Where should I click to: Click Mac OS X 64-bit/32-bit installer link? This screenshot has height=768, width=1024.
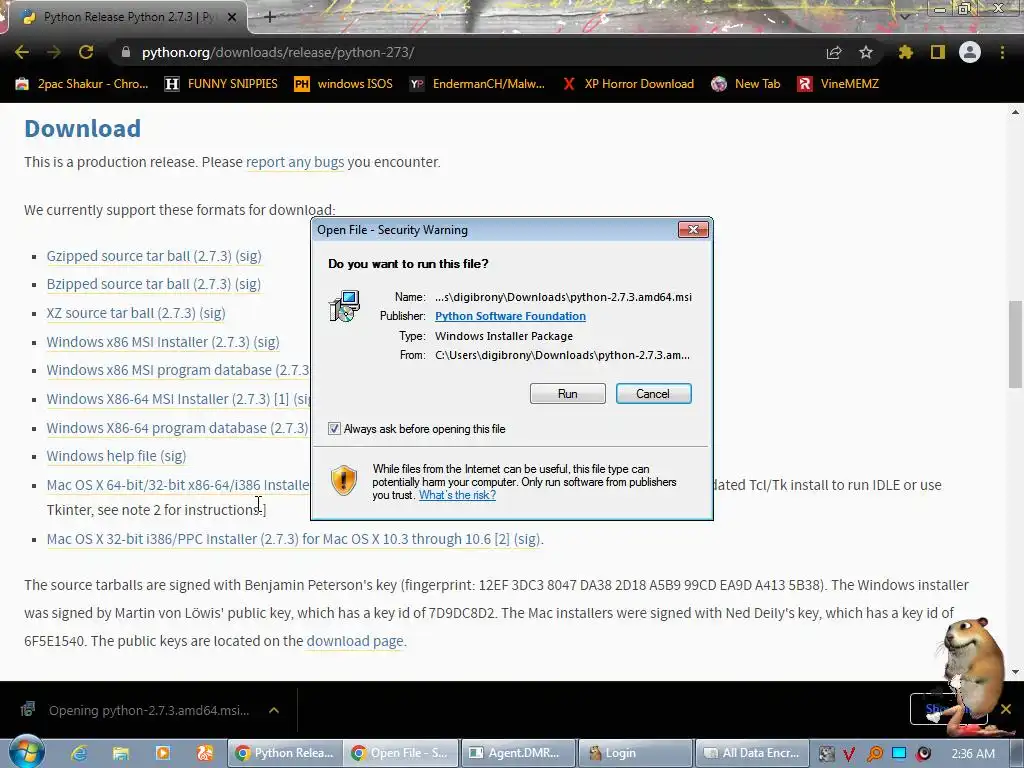(x=178, y=485)
